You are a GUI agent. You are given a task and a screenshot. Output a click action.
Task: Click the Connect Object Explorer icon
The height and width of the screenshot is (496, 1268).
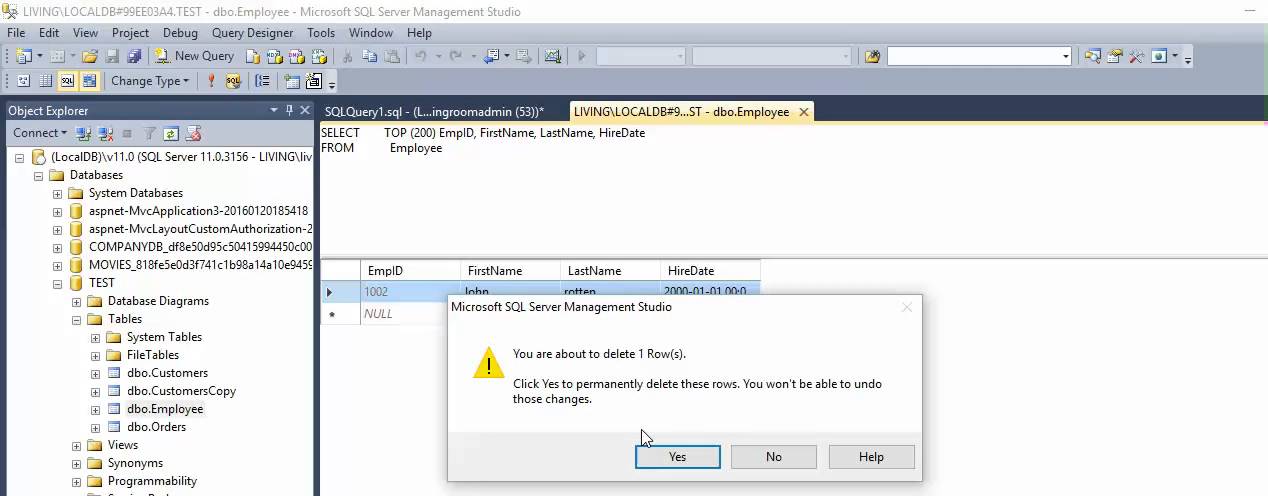click(x=84, y=133)
